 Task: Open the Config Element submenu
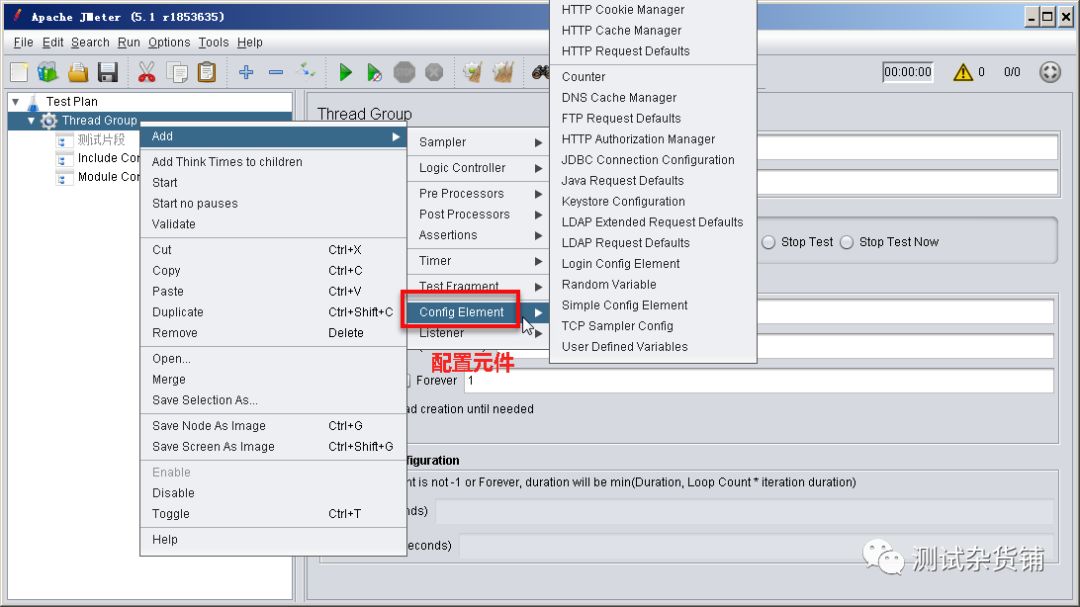click(479, 312)
